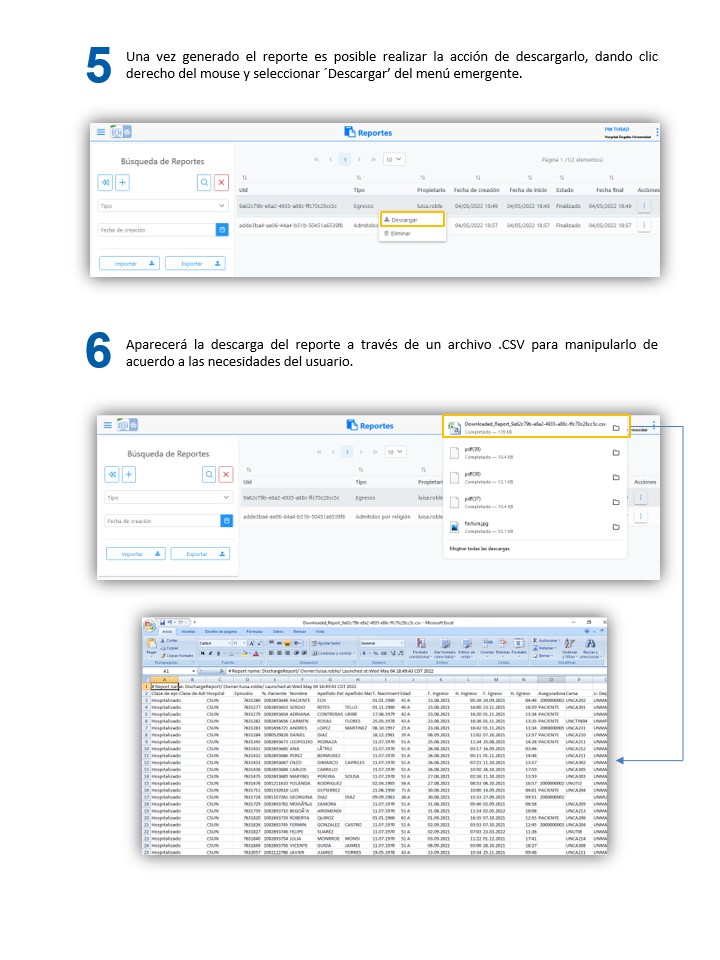Choose Eliminar in the context menu
Screen dimensions: 720x960
click(401, 233)
